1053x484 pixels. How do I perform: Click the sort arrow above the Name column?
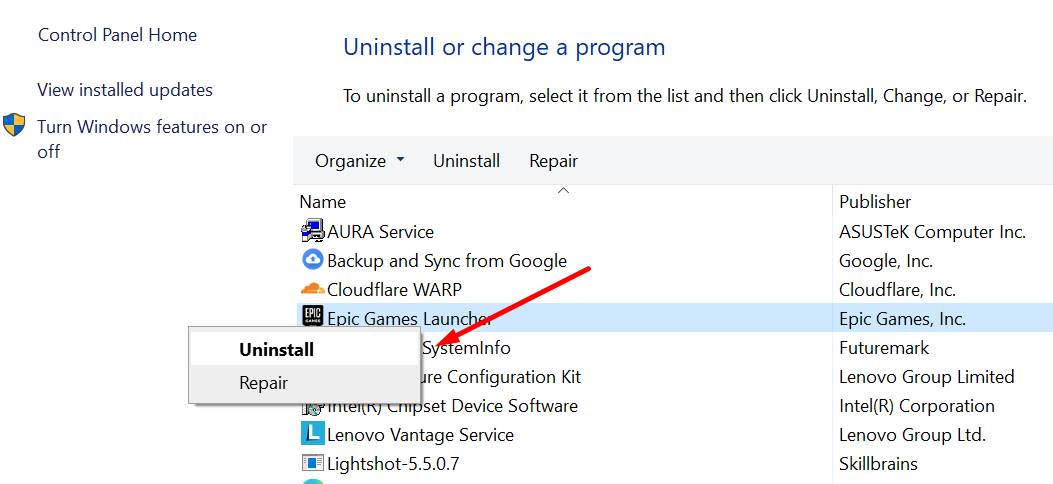coord(563,190)
